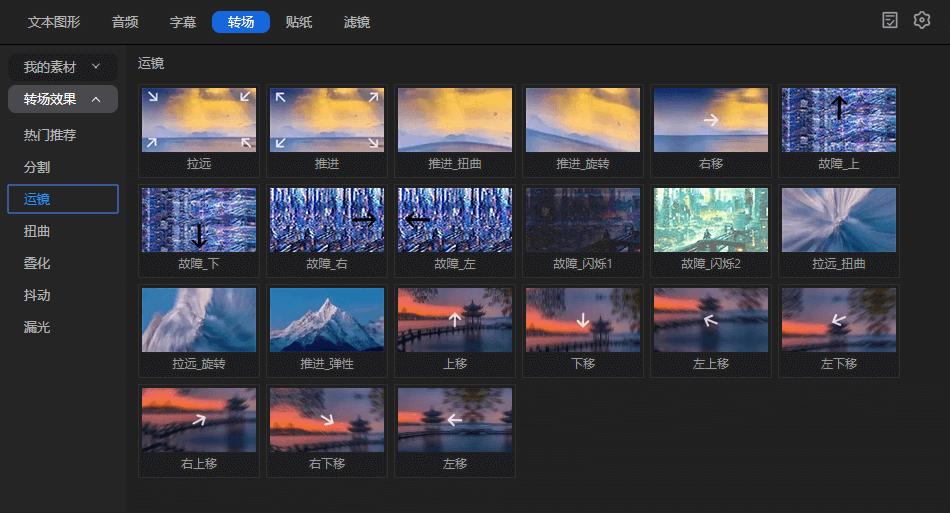This screenshot has width=950, height=513.
Task: Pick the 推进 transition thumbnail
Action: click(x=327, y=120)
